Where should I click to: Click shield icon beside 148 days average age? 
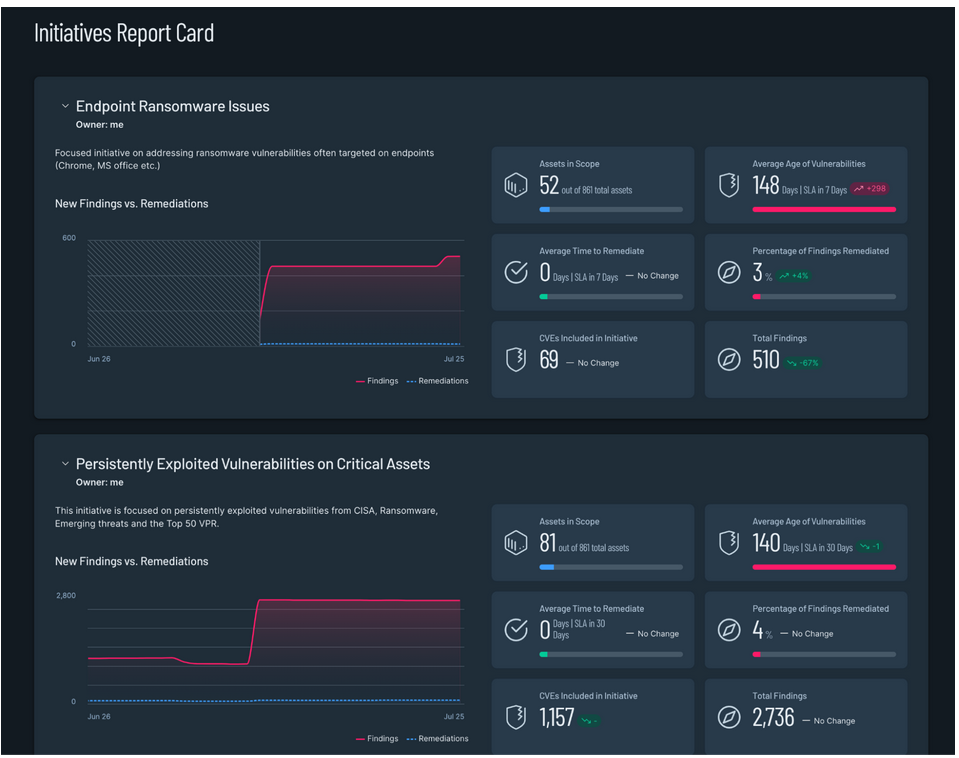728,185
